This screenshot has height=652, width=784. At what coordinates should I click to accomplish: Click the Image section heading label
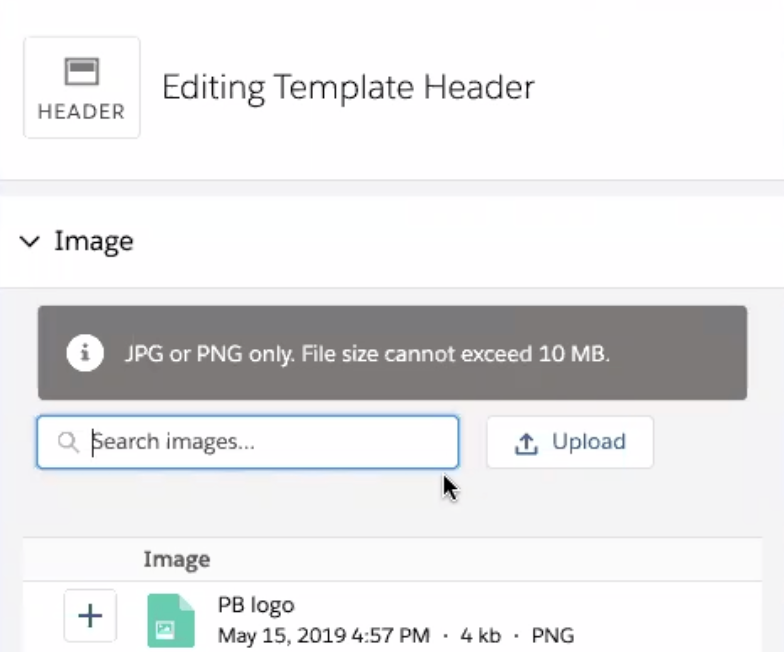94,242
